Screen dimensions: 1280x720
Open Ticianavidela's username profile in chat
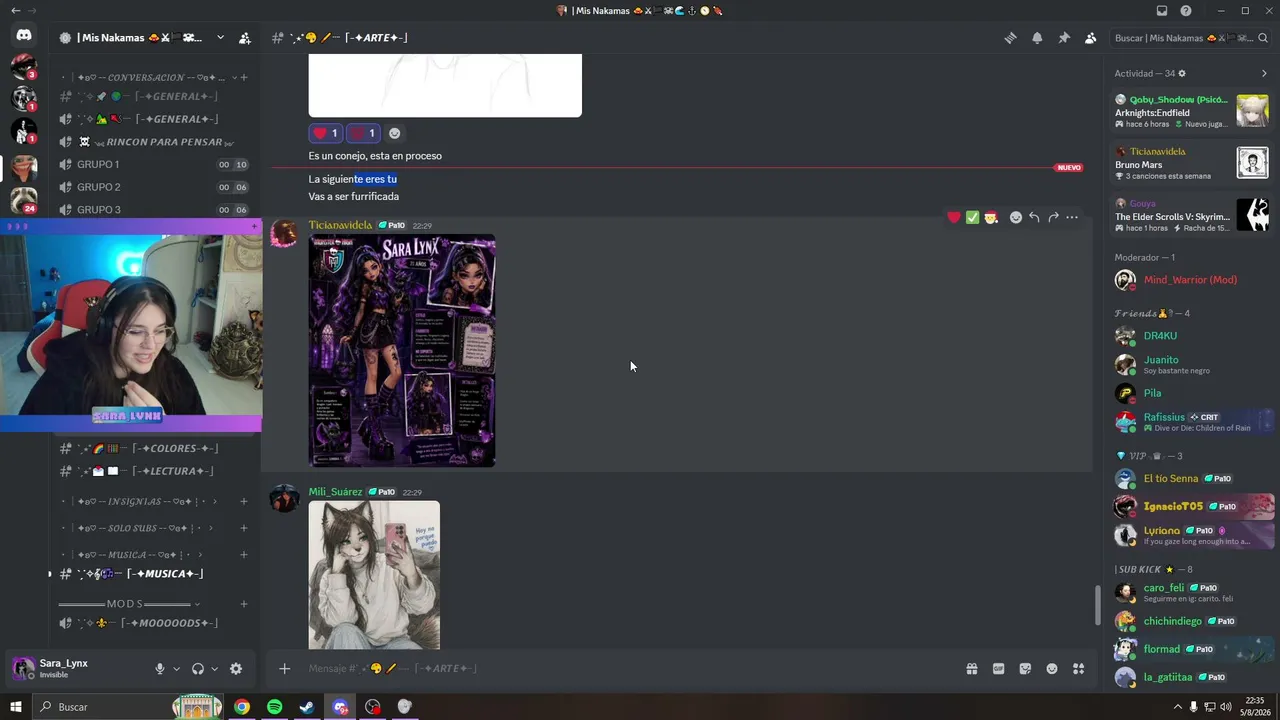(340, 225)
